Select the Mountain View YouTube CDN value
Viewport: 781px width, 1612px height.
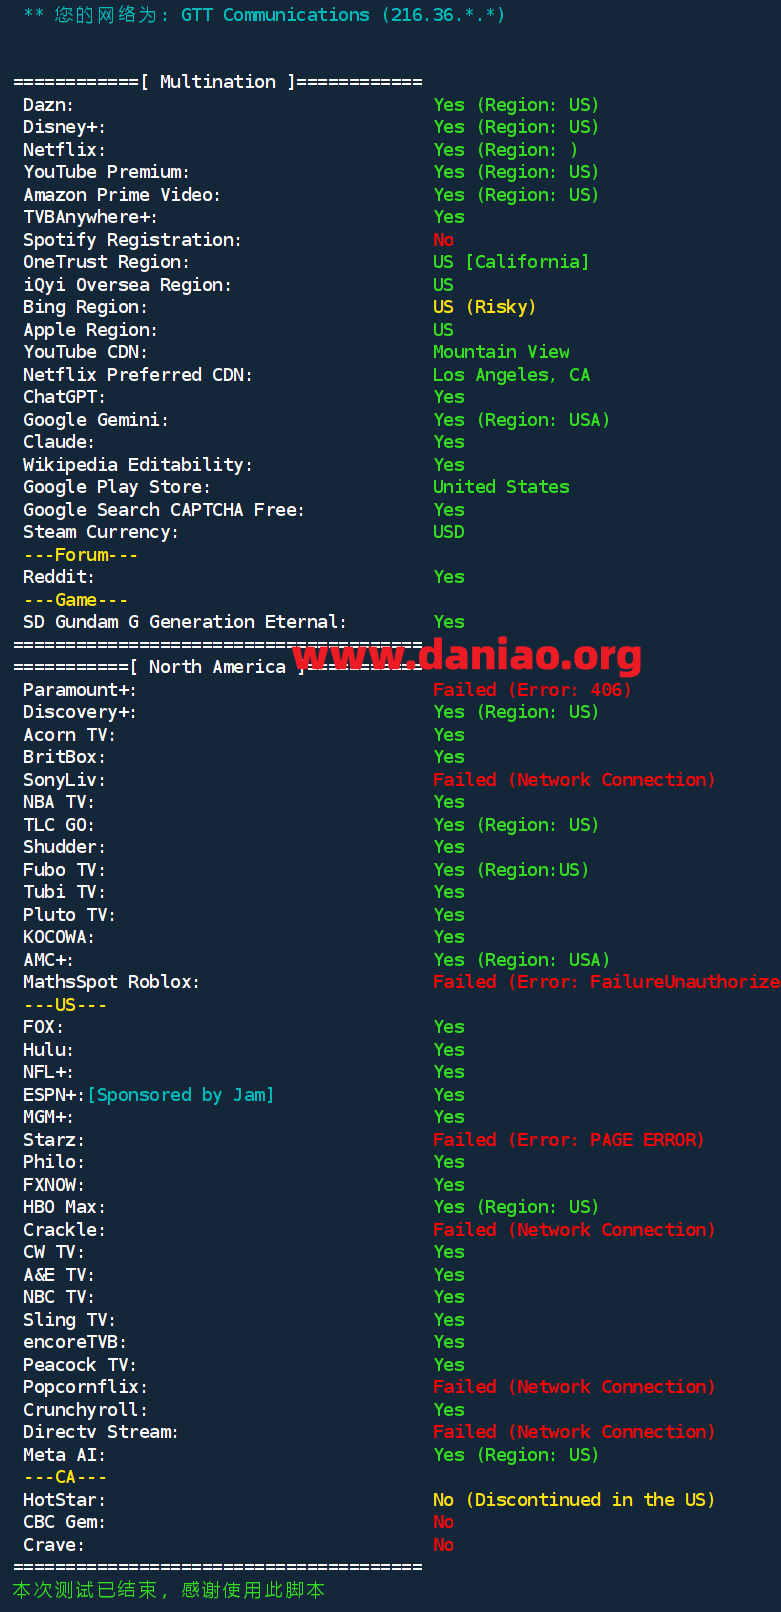[501, 352]
